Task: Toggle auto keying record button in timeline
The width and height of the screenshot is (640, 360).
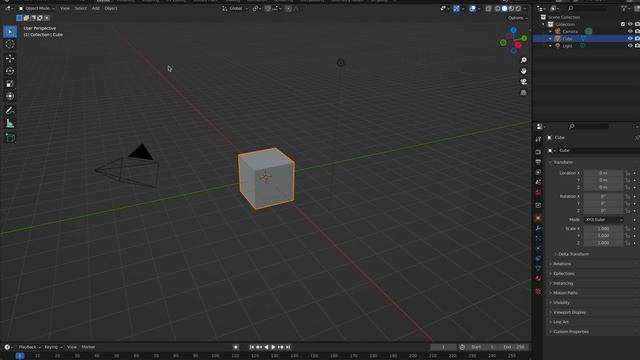Action: coord(236,347)
